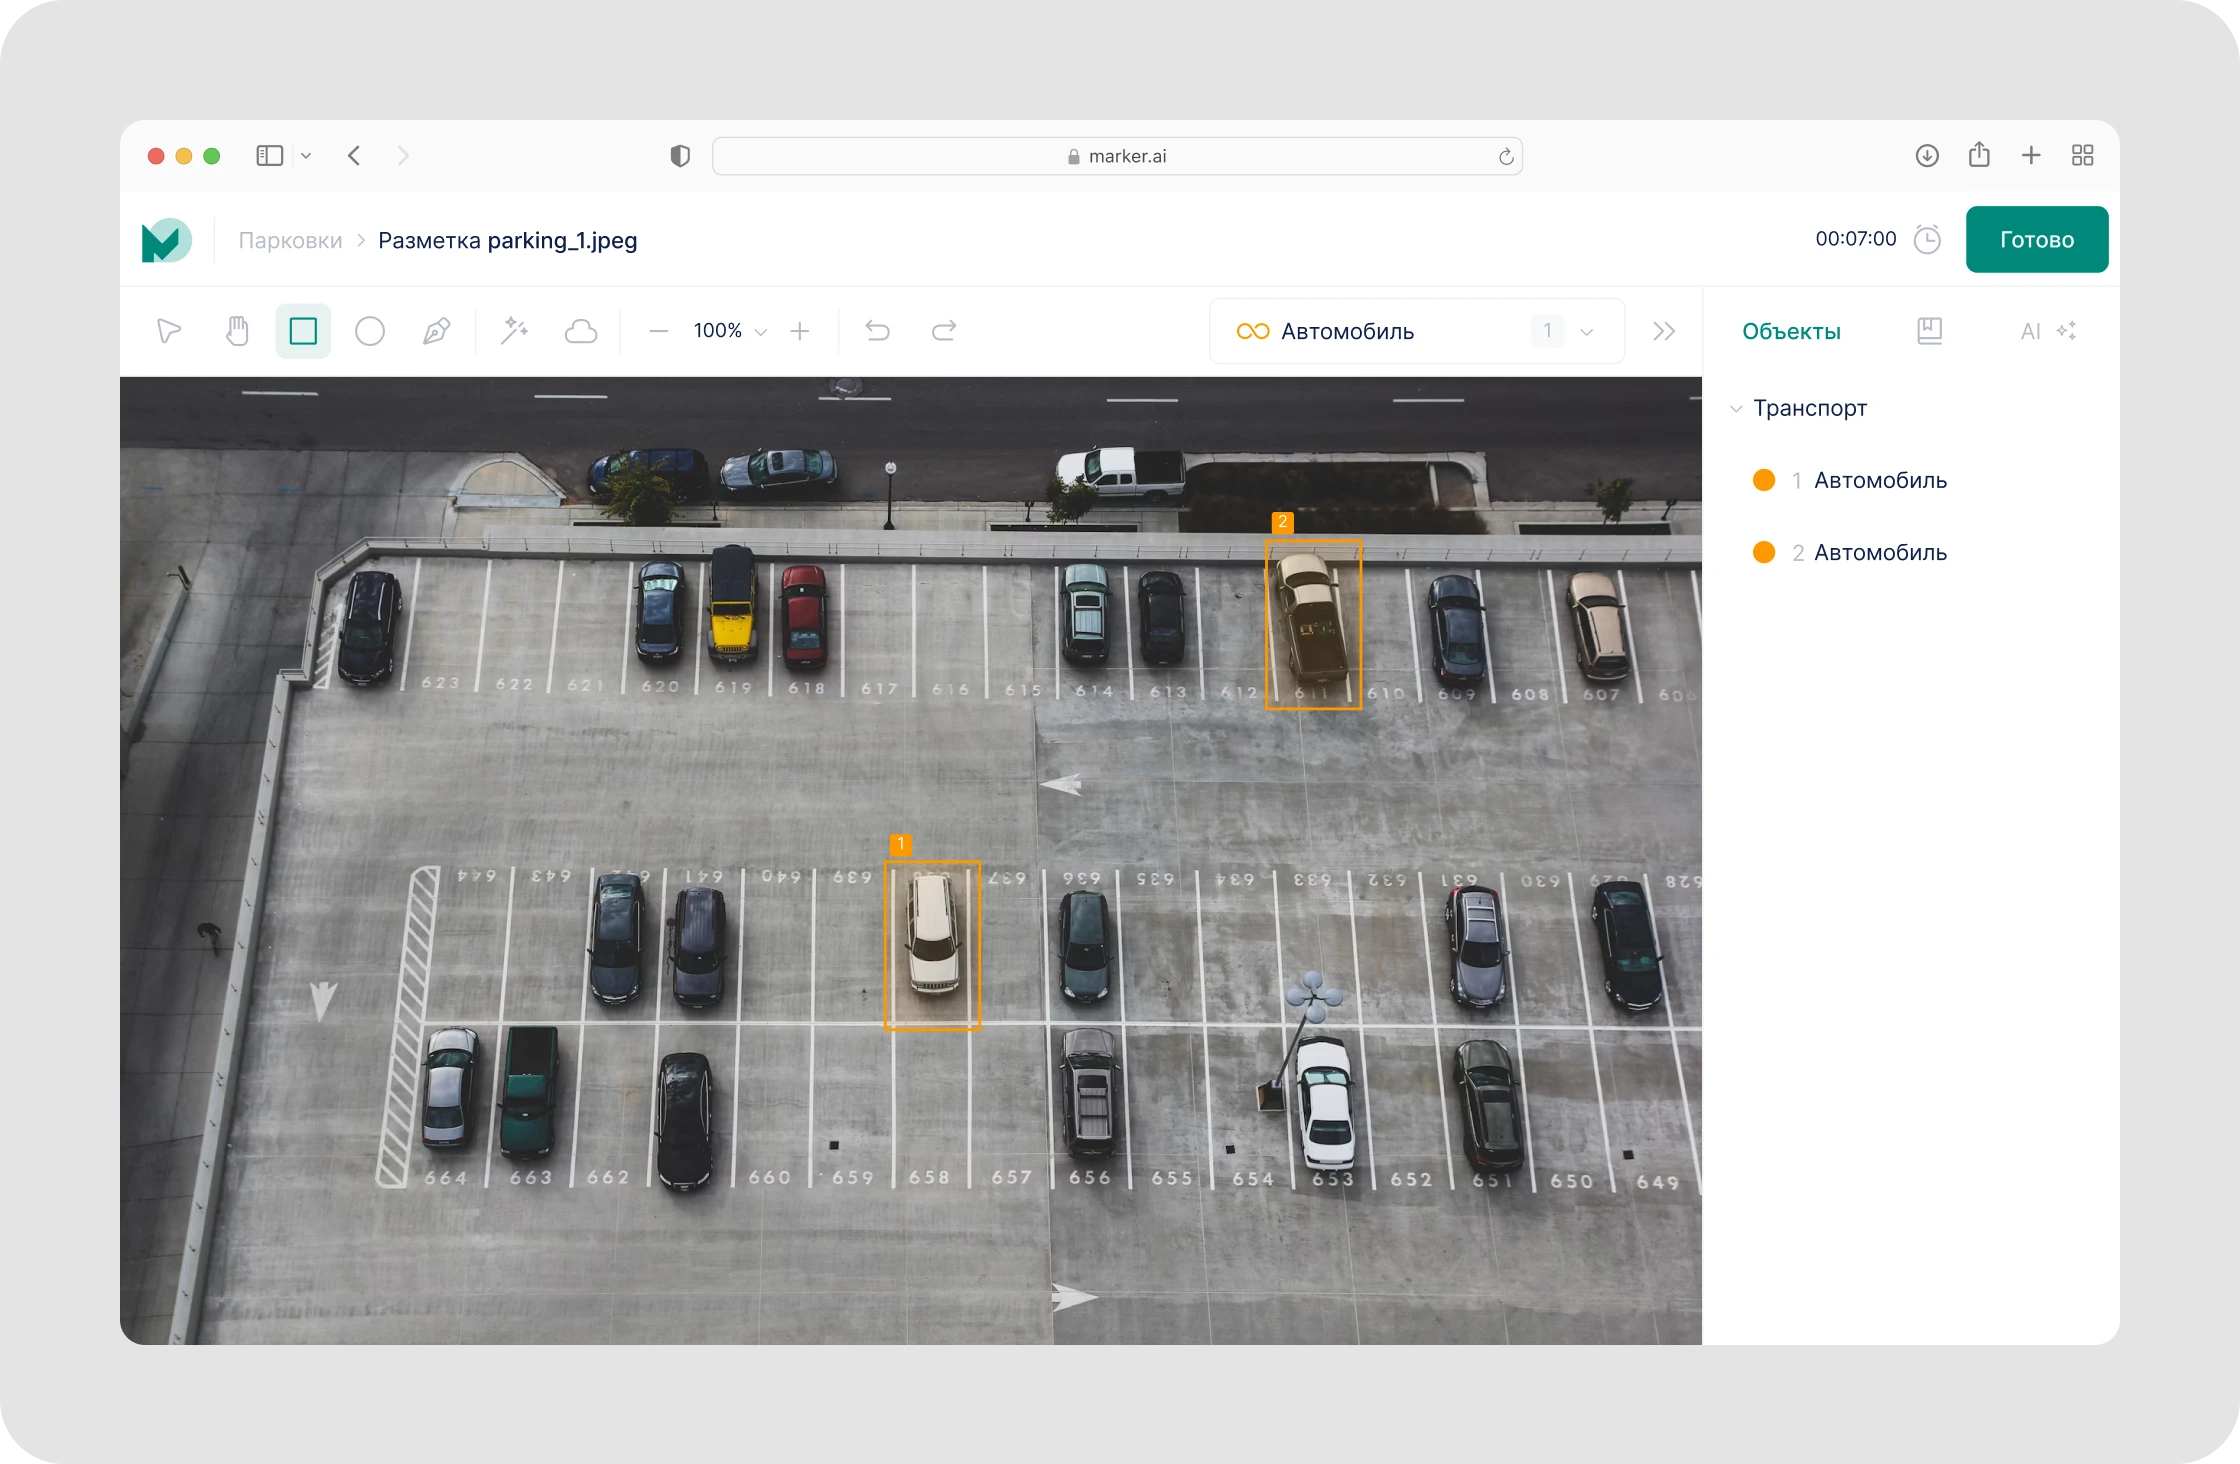Open the sidebar options chevron
The image size is (2240, 1464).
306,156
